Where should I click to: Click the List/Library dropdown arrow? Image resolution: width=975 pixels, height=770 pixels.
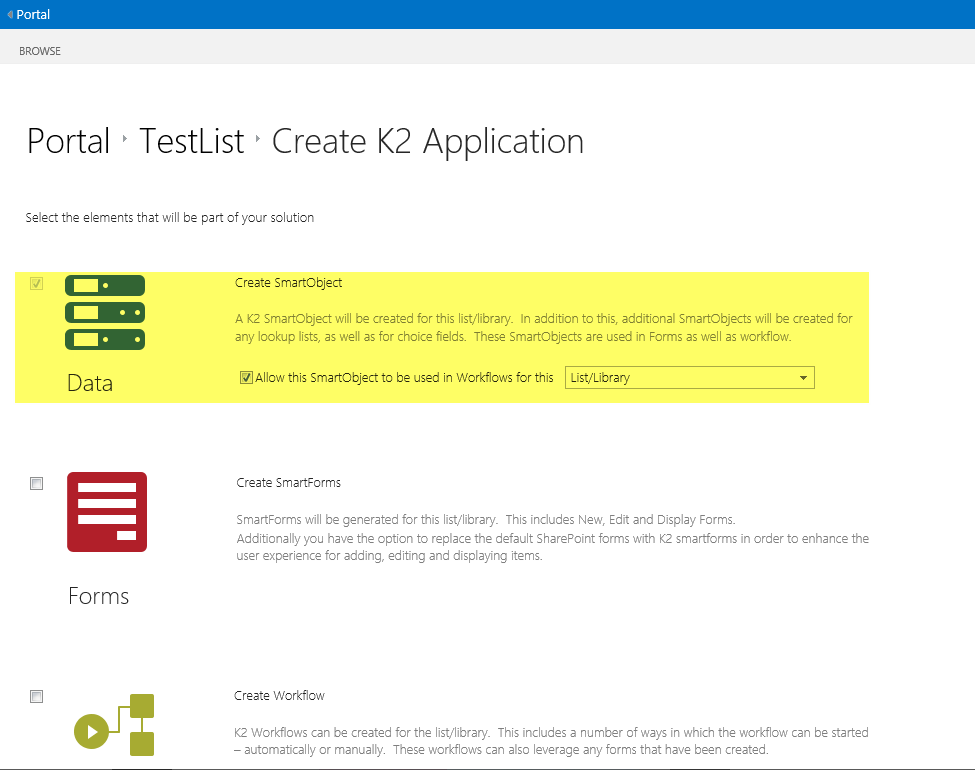coord(803,378)
